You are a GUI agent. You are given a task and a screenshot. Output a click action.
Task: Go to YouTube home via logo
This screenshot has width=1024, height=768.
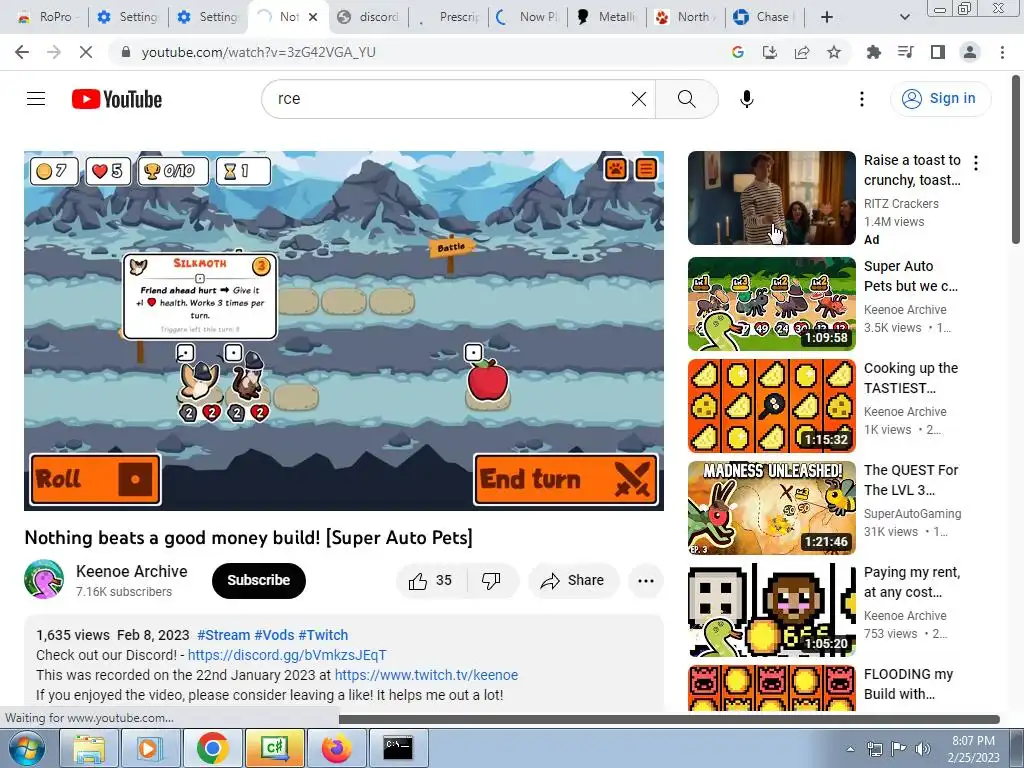(x=117, y=99)
